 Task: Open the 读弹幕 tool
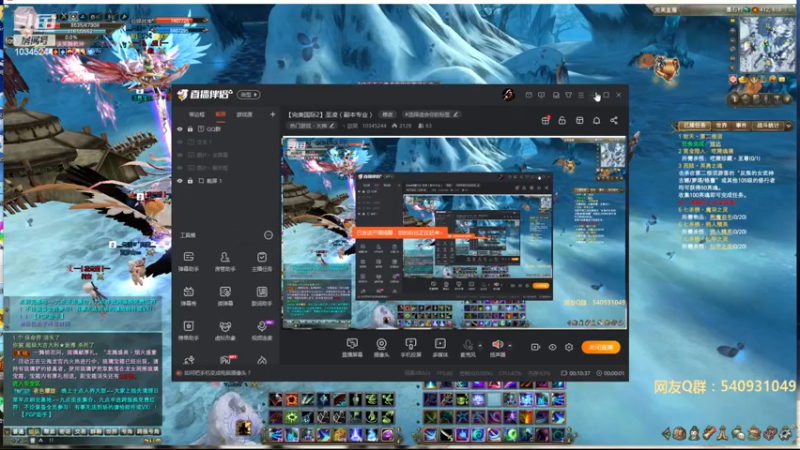225,295
